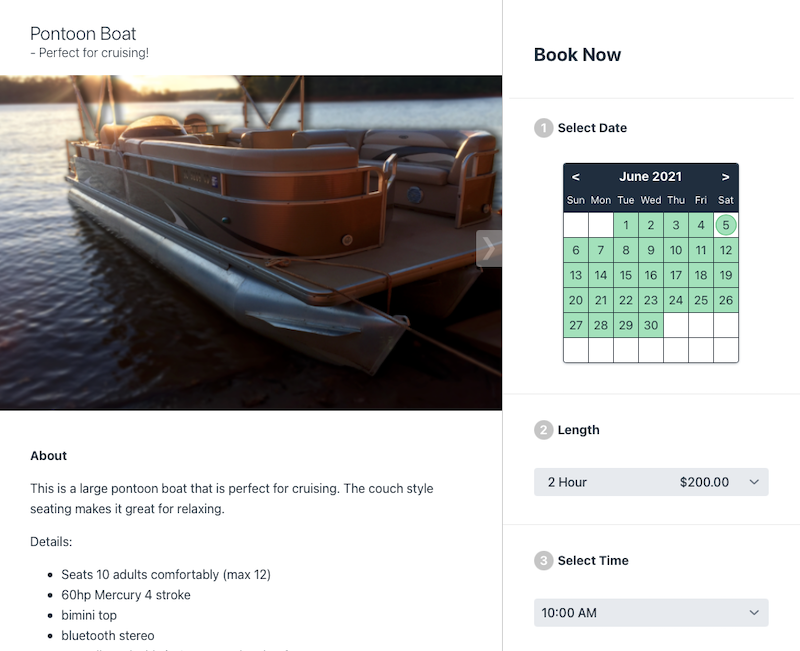
Task: Click step 3 circle beside Select Time
Action: coord(543,561)
